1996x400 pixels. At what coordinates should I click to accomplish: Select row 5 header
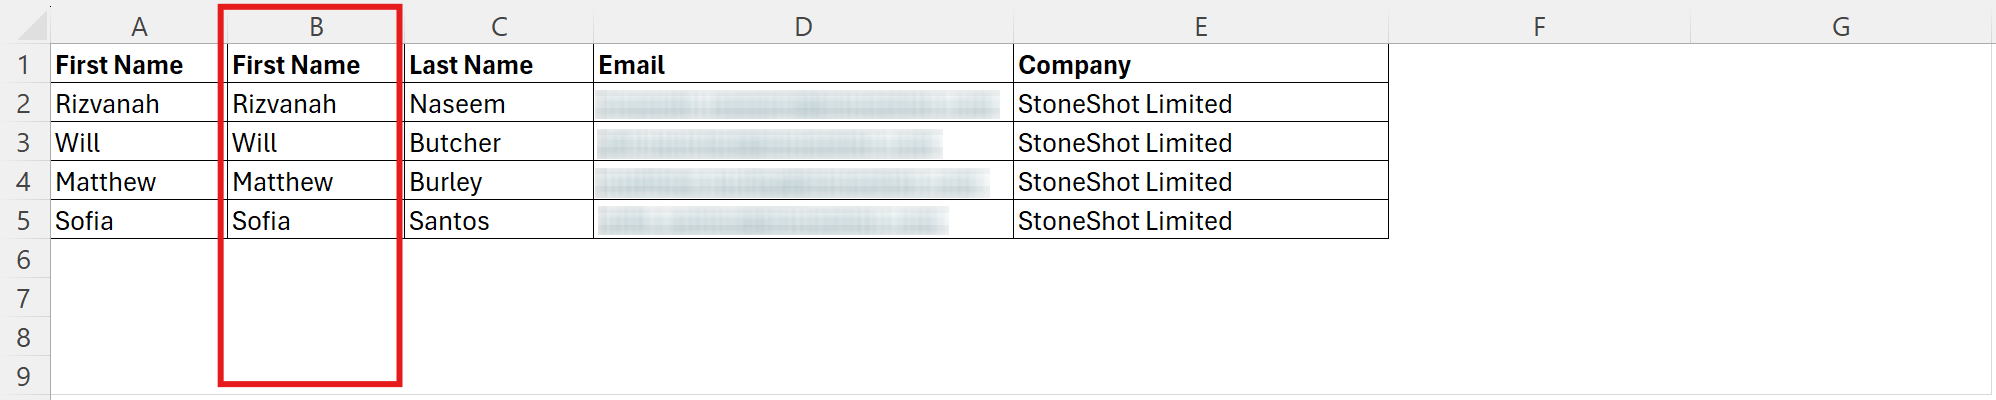24,220
